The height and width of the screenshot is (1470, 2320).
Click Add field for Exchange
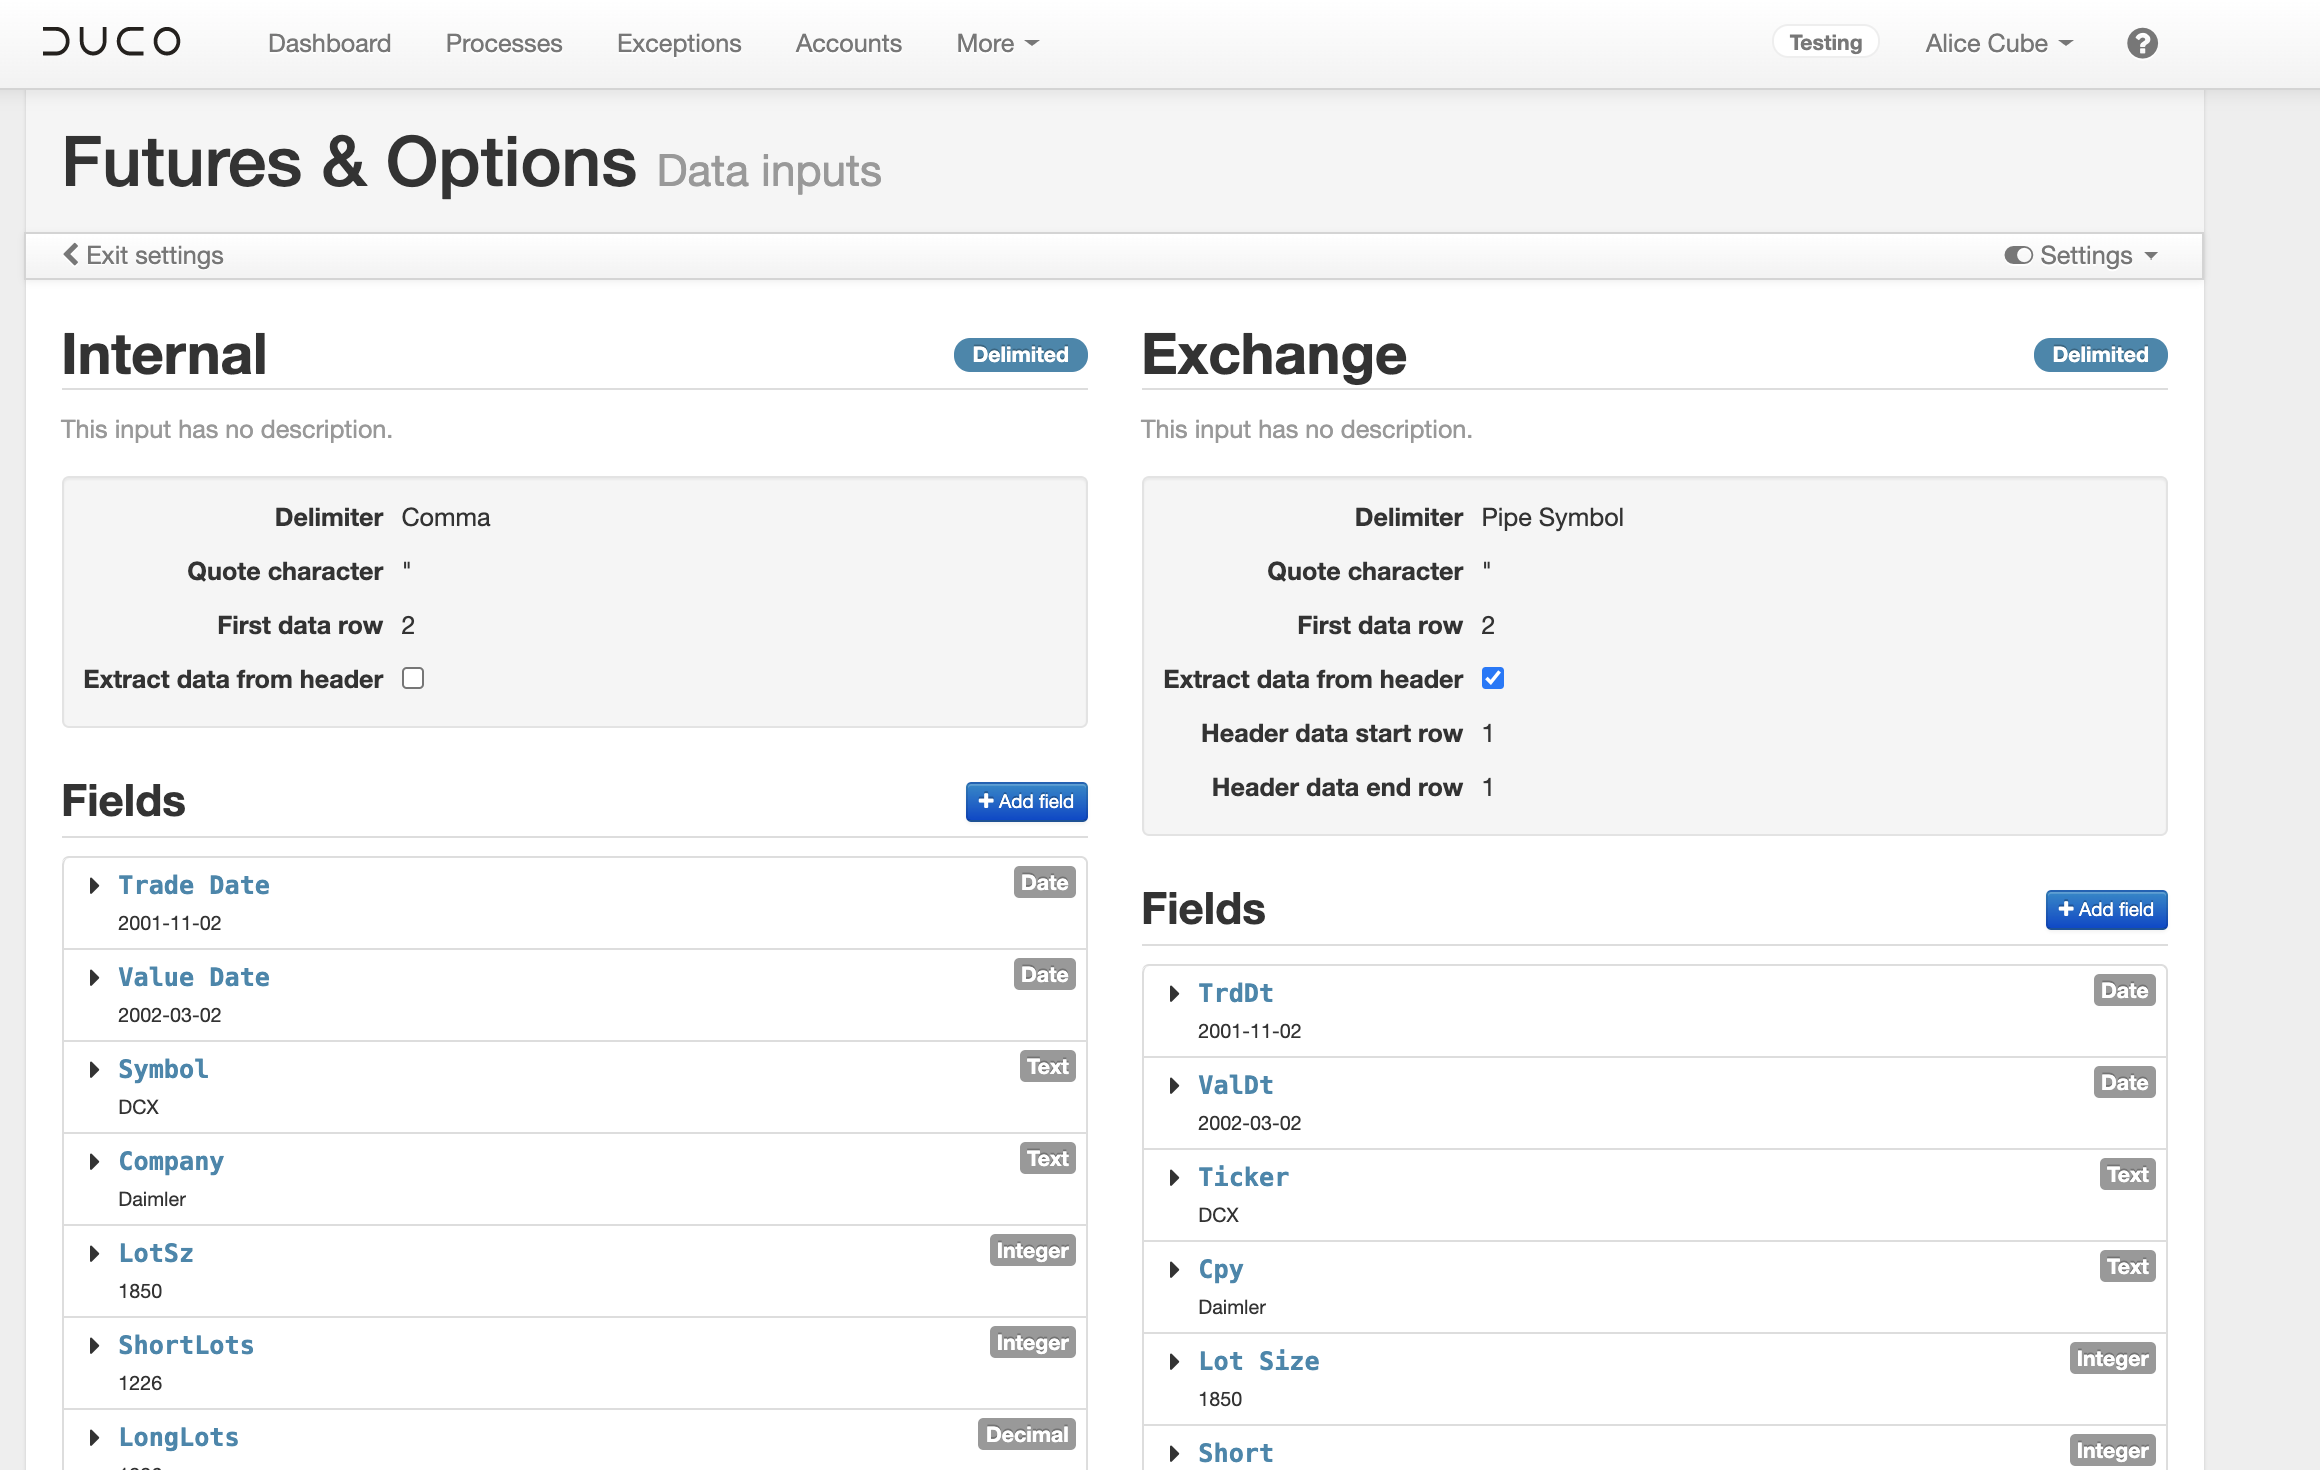[2106, 909]
